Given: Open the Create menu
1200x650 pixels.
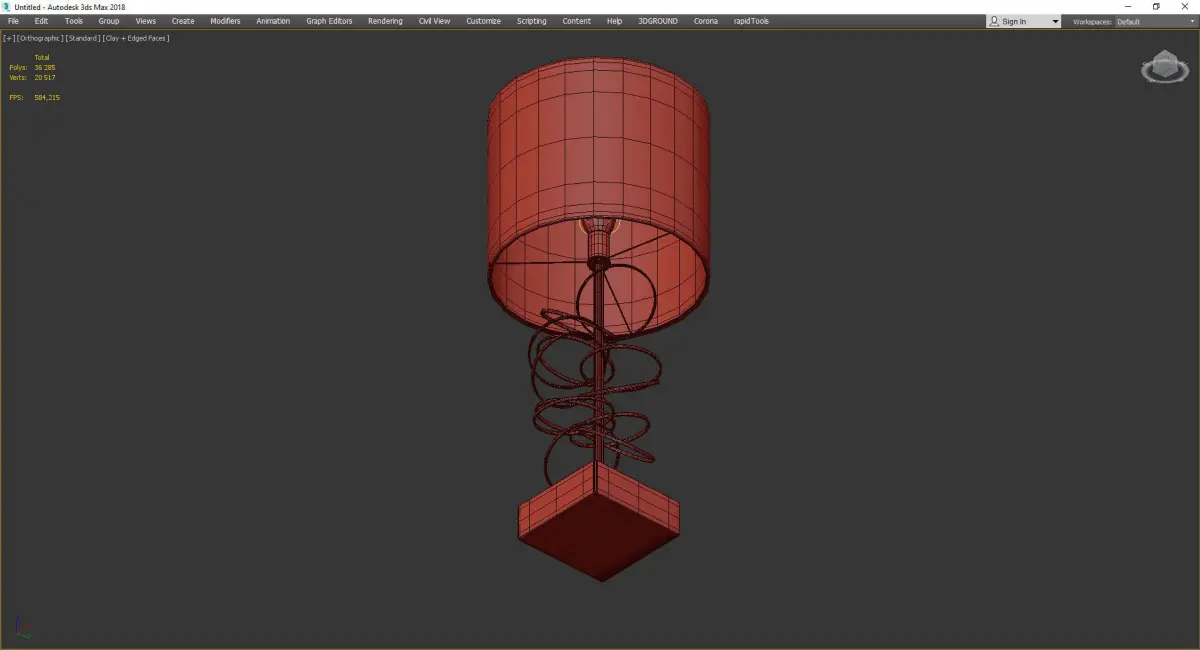Looking at the screenshot, I should pos(183,21).
